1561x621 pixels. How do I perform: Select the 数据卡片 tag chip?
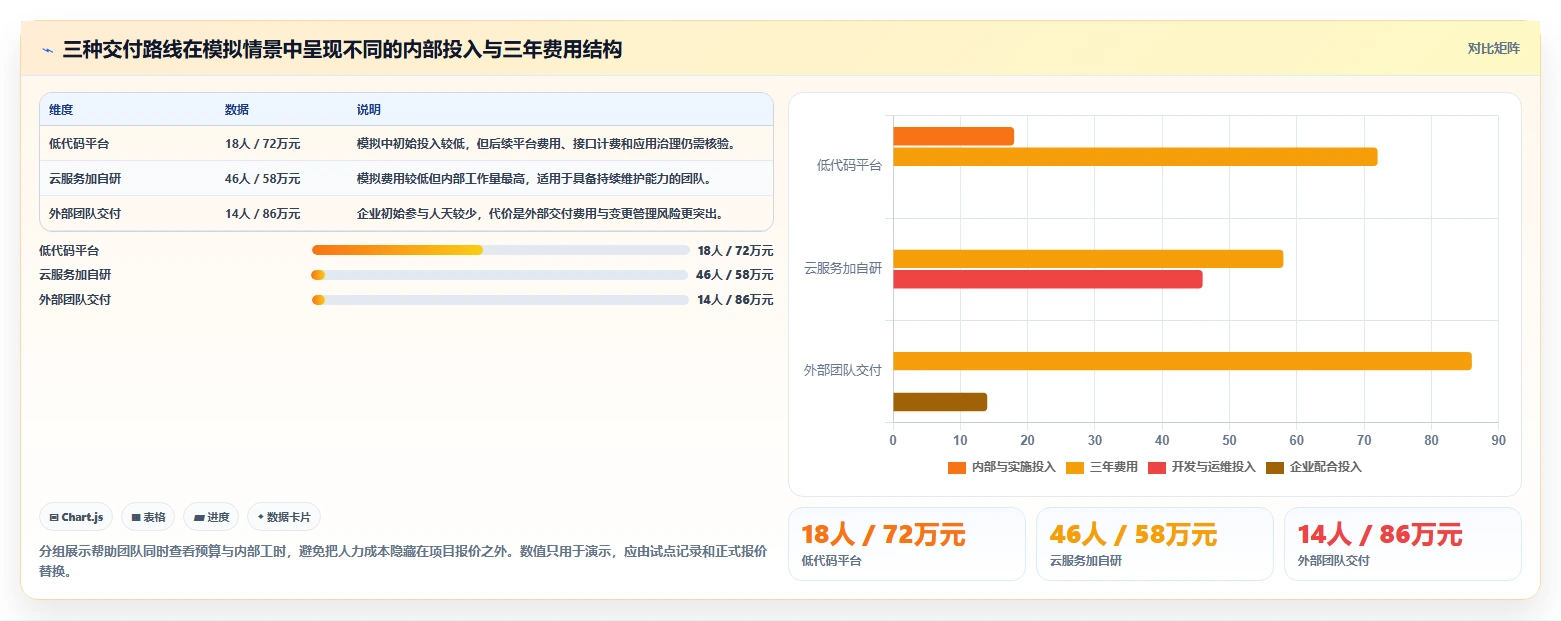click(284, 517)
